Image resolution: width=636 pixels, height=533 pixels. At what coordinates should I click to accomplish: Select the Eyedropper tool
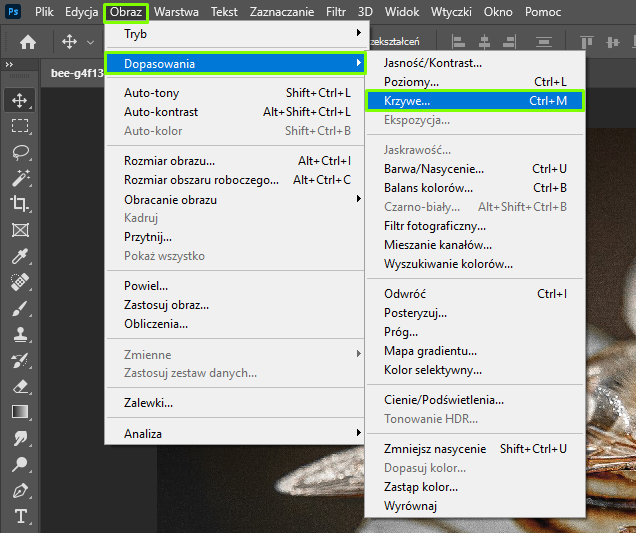click(x=20, y=256)
